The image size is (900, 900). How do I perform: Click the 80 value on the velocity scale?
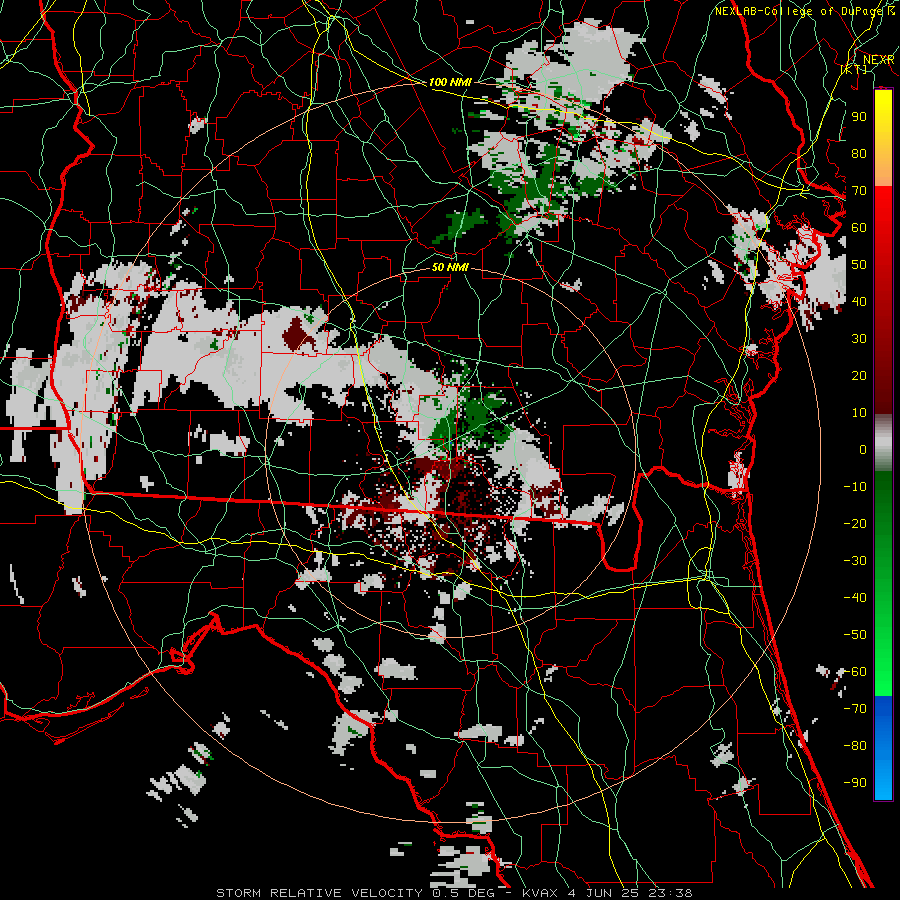[859, 154]
